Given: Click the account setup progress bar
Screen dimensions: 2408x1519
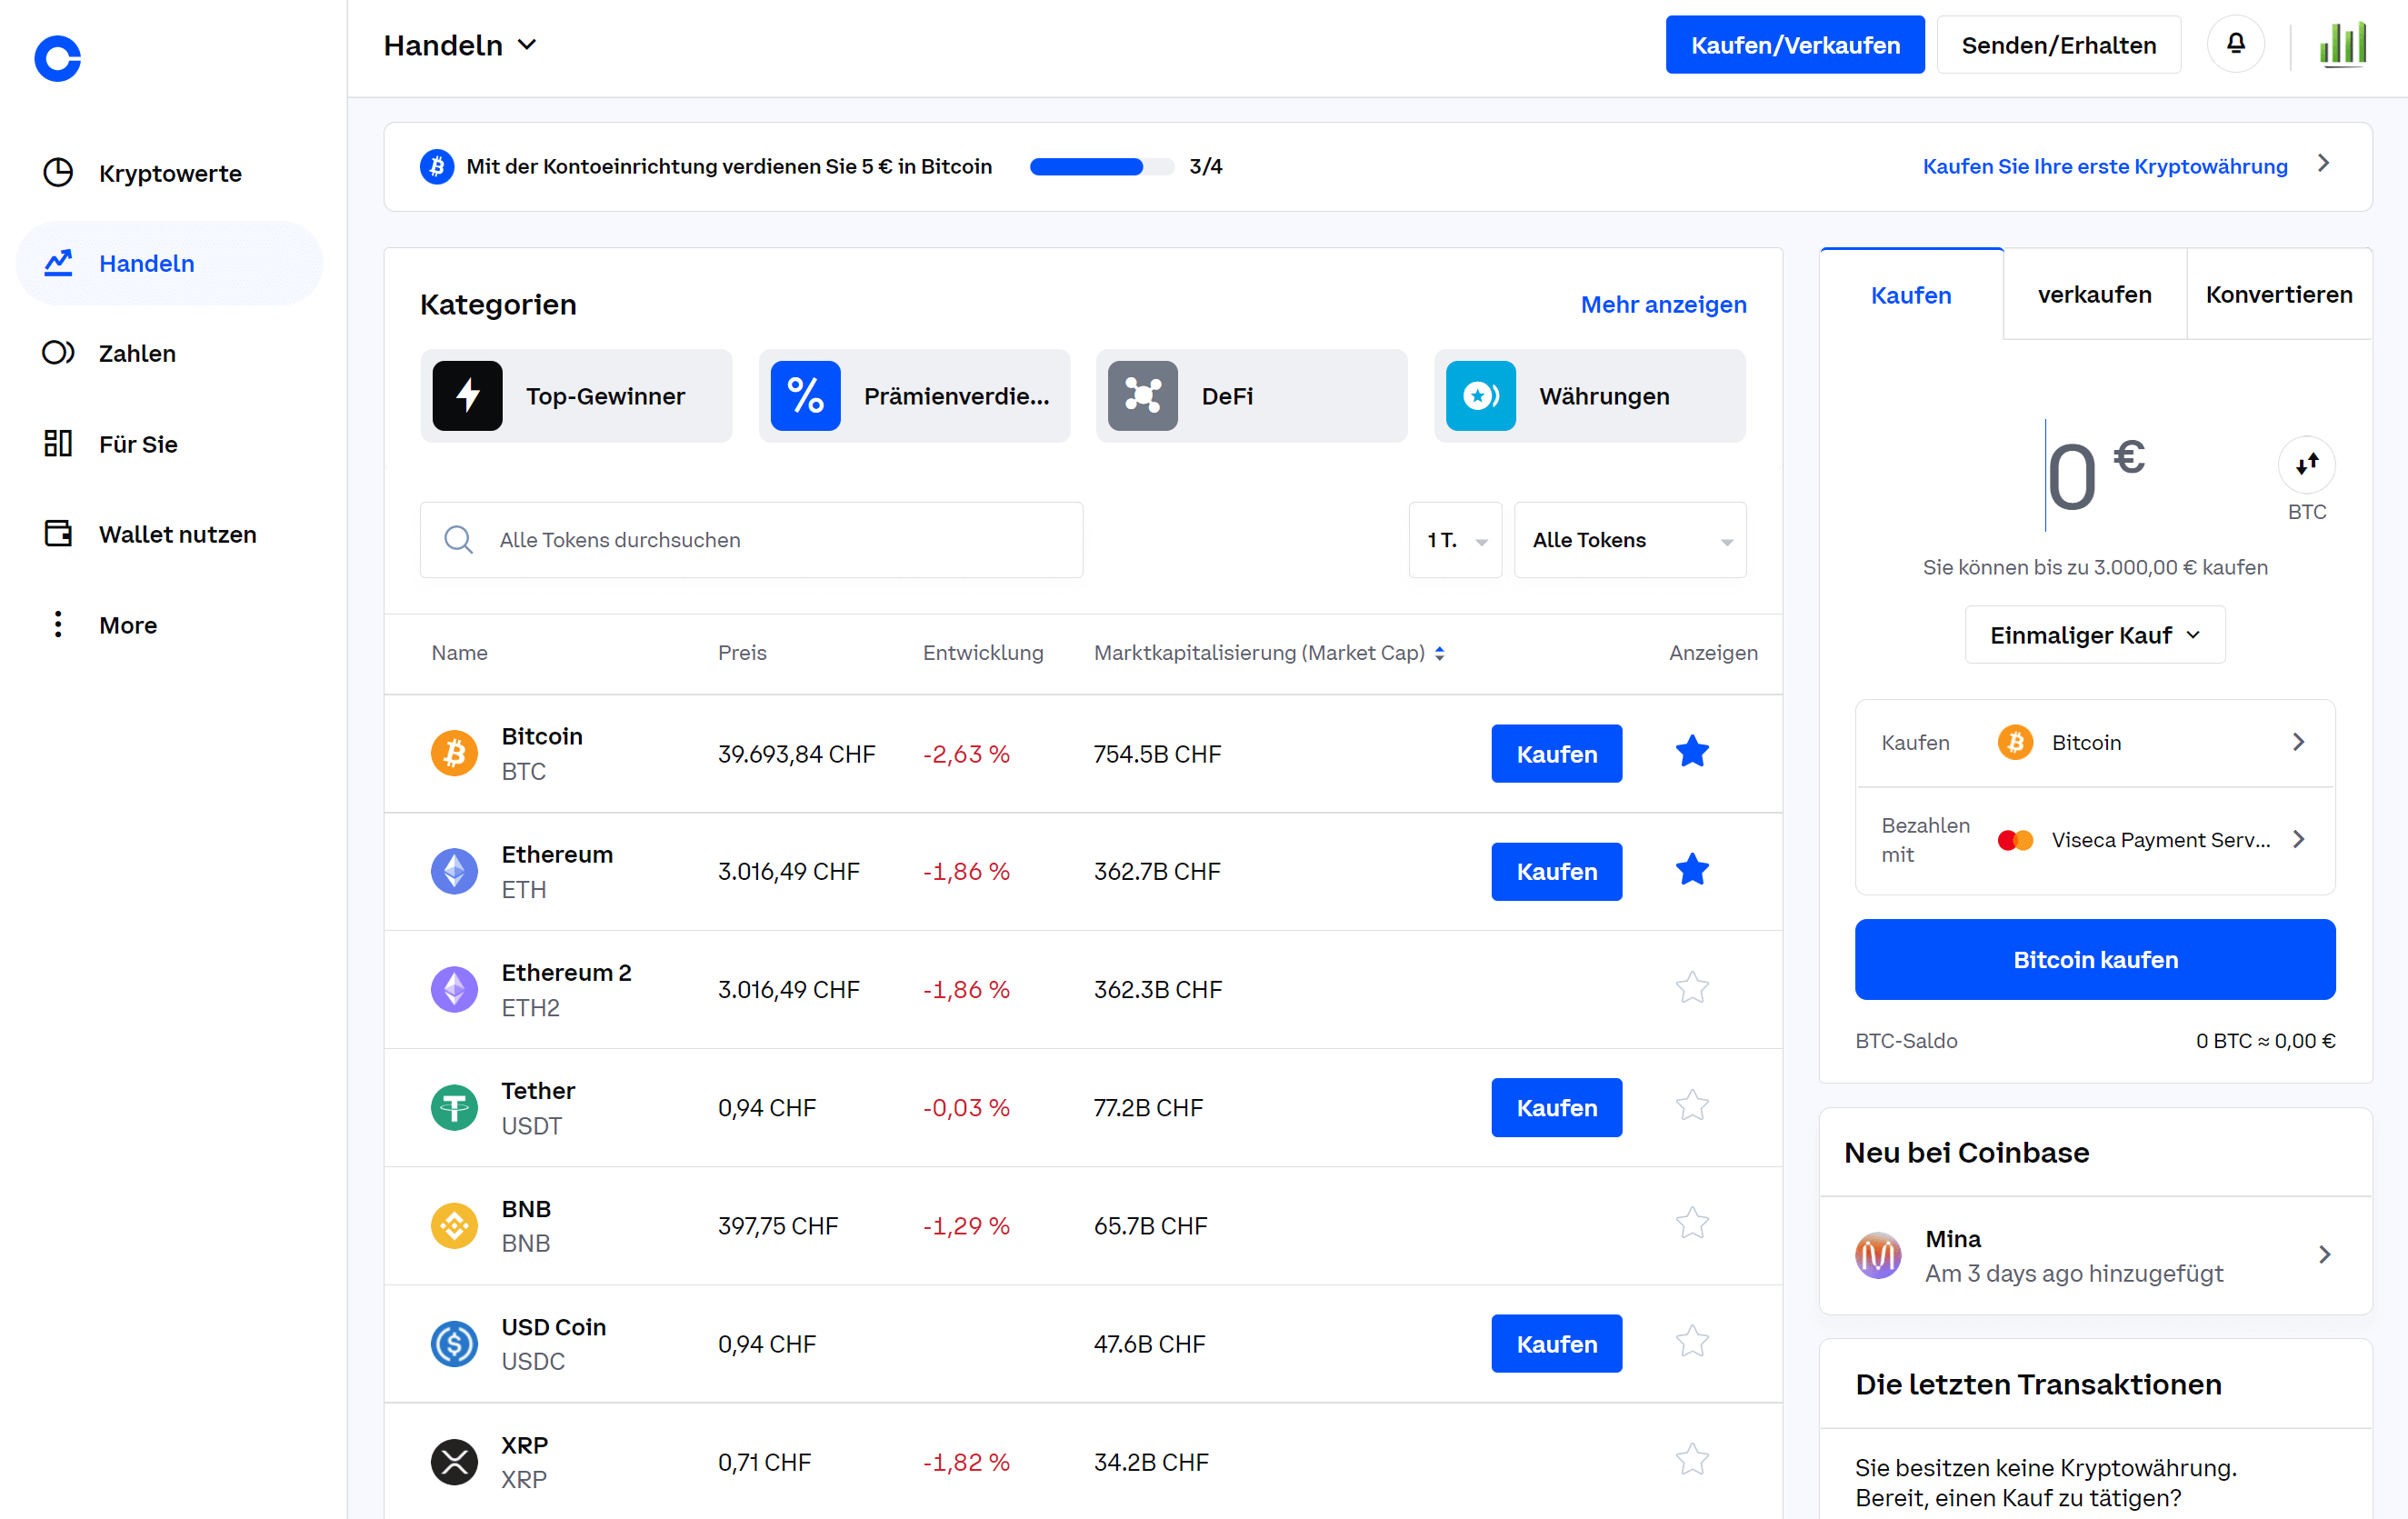Looking at the screenshot, I should coord(1101,166).
